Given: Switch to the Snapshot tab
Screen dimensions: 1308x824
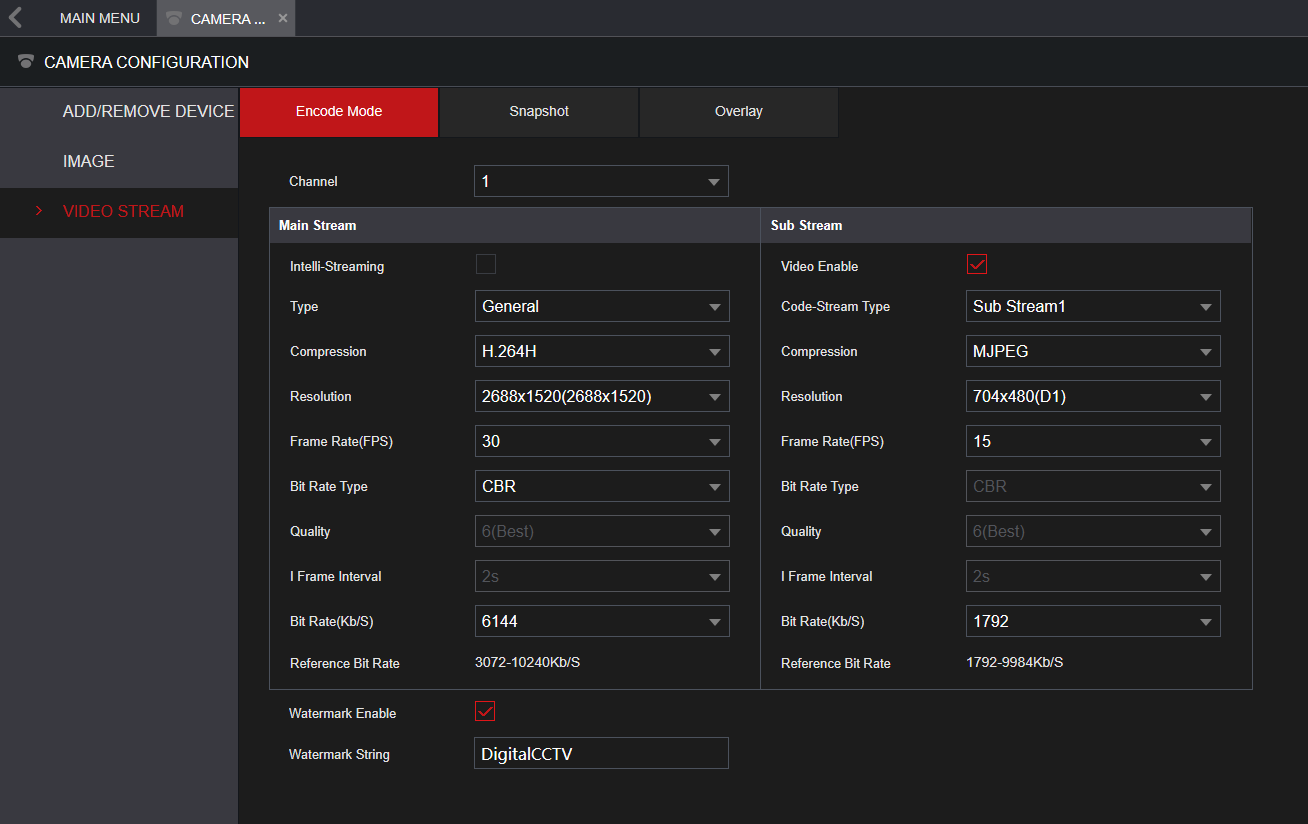Looking at the screenshot, I should [538, 112].
